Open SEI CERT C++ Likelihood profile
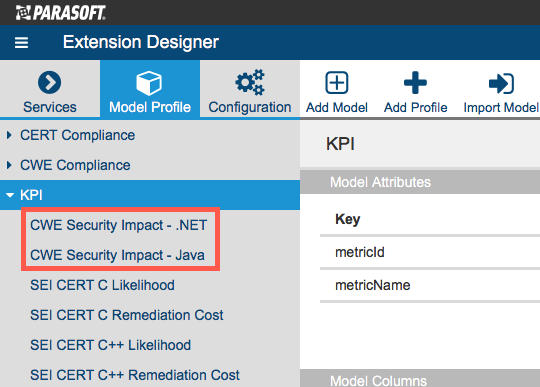Image resolution: width=540 pixels, height=387 pixels. click(x=111, y=345)
